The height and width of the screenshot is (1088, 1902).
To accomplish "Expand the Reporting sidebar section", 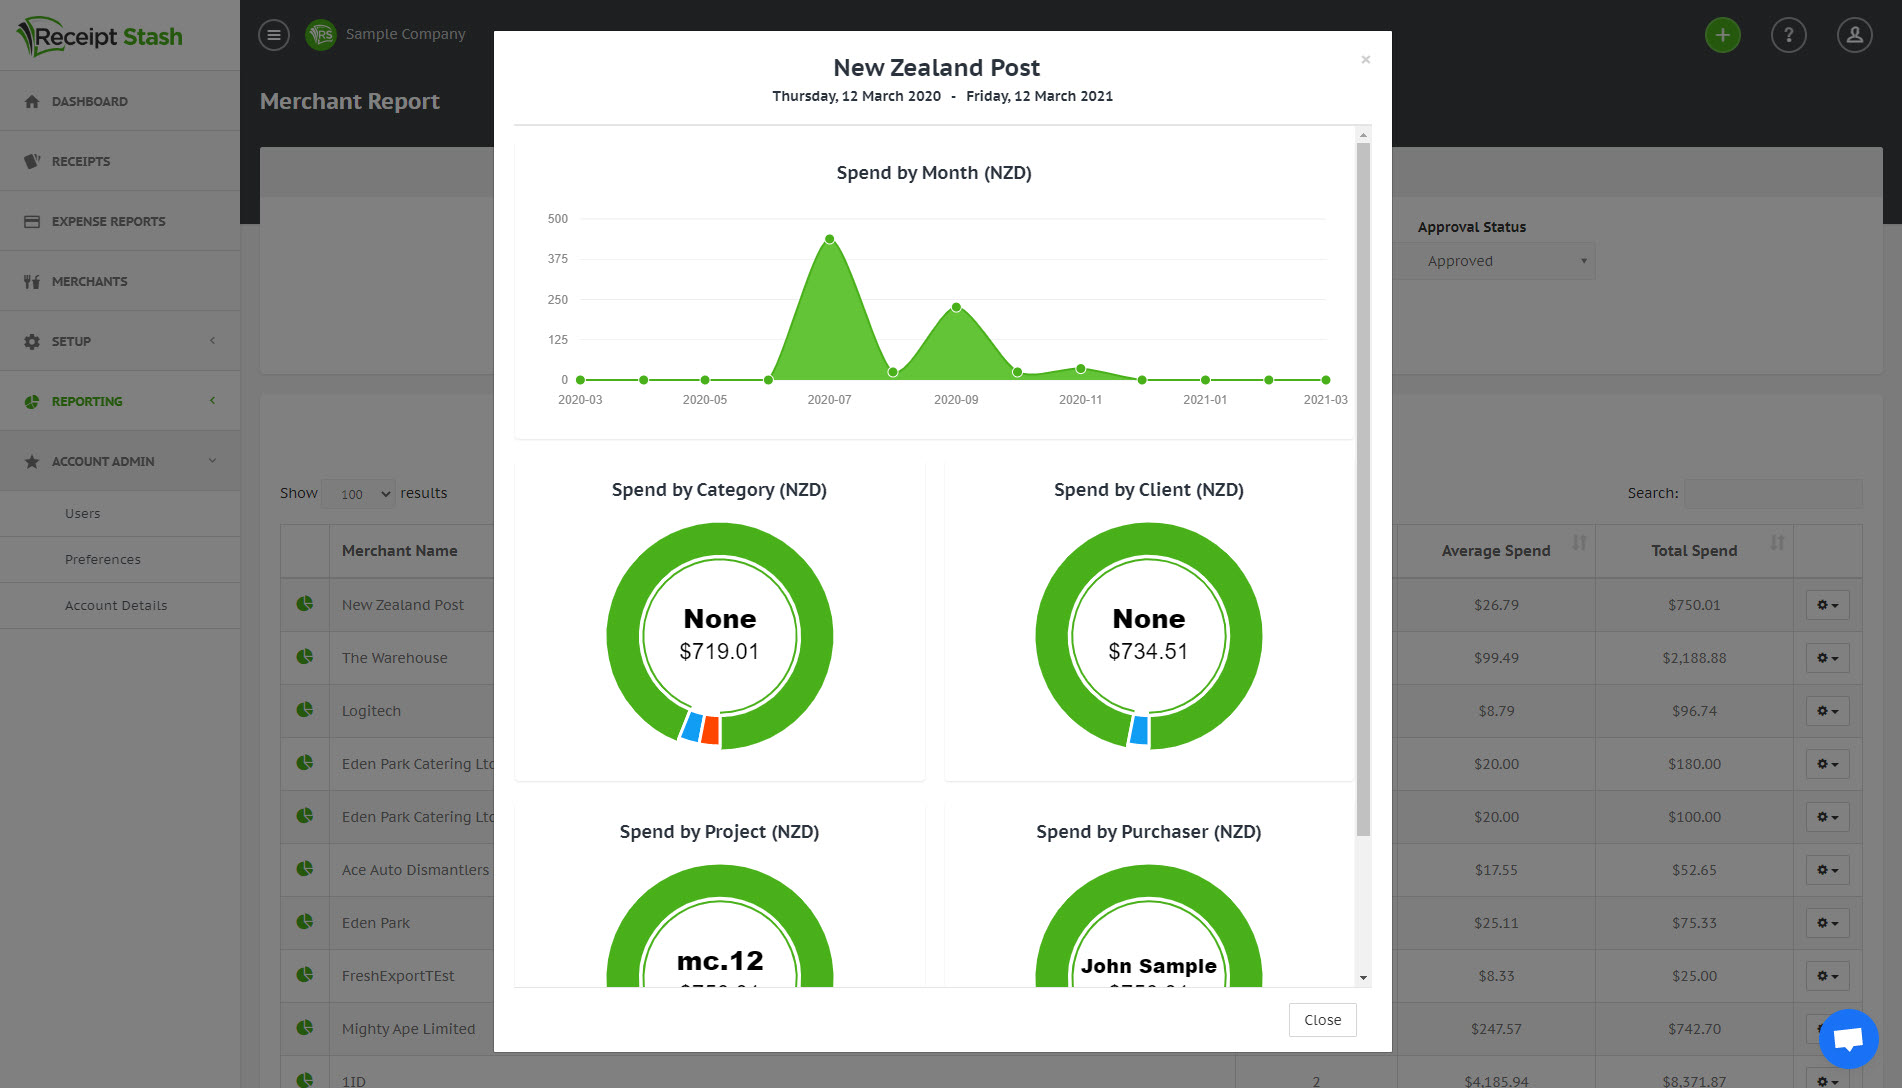I will pyautogui.click(x=120, y=401).
